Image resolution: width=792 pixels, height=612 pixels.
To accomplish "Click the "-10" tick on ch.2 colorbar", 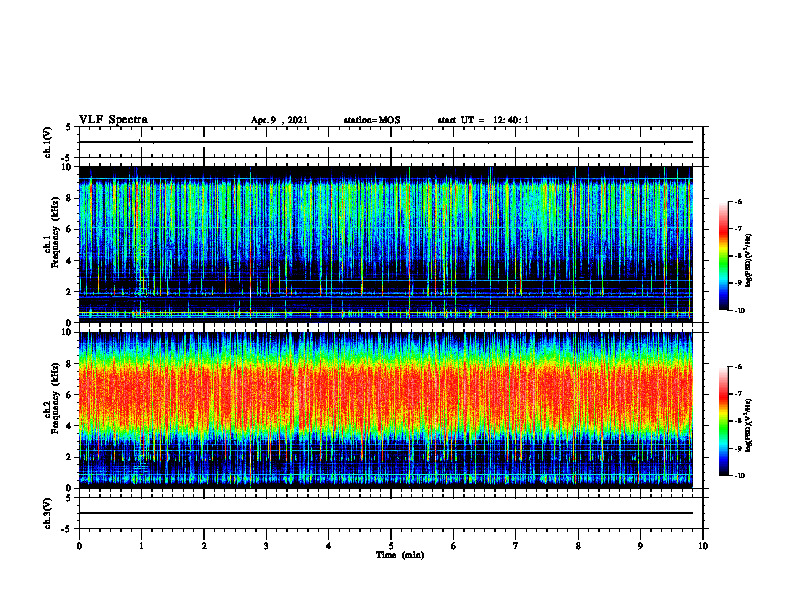I will click(x=740, y=476).
